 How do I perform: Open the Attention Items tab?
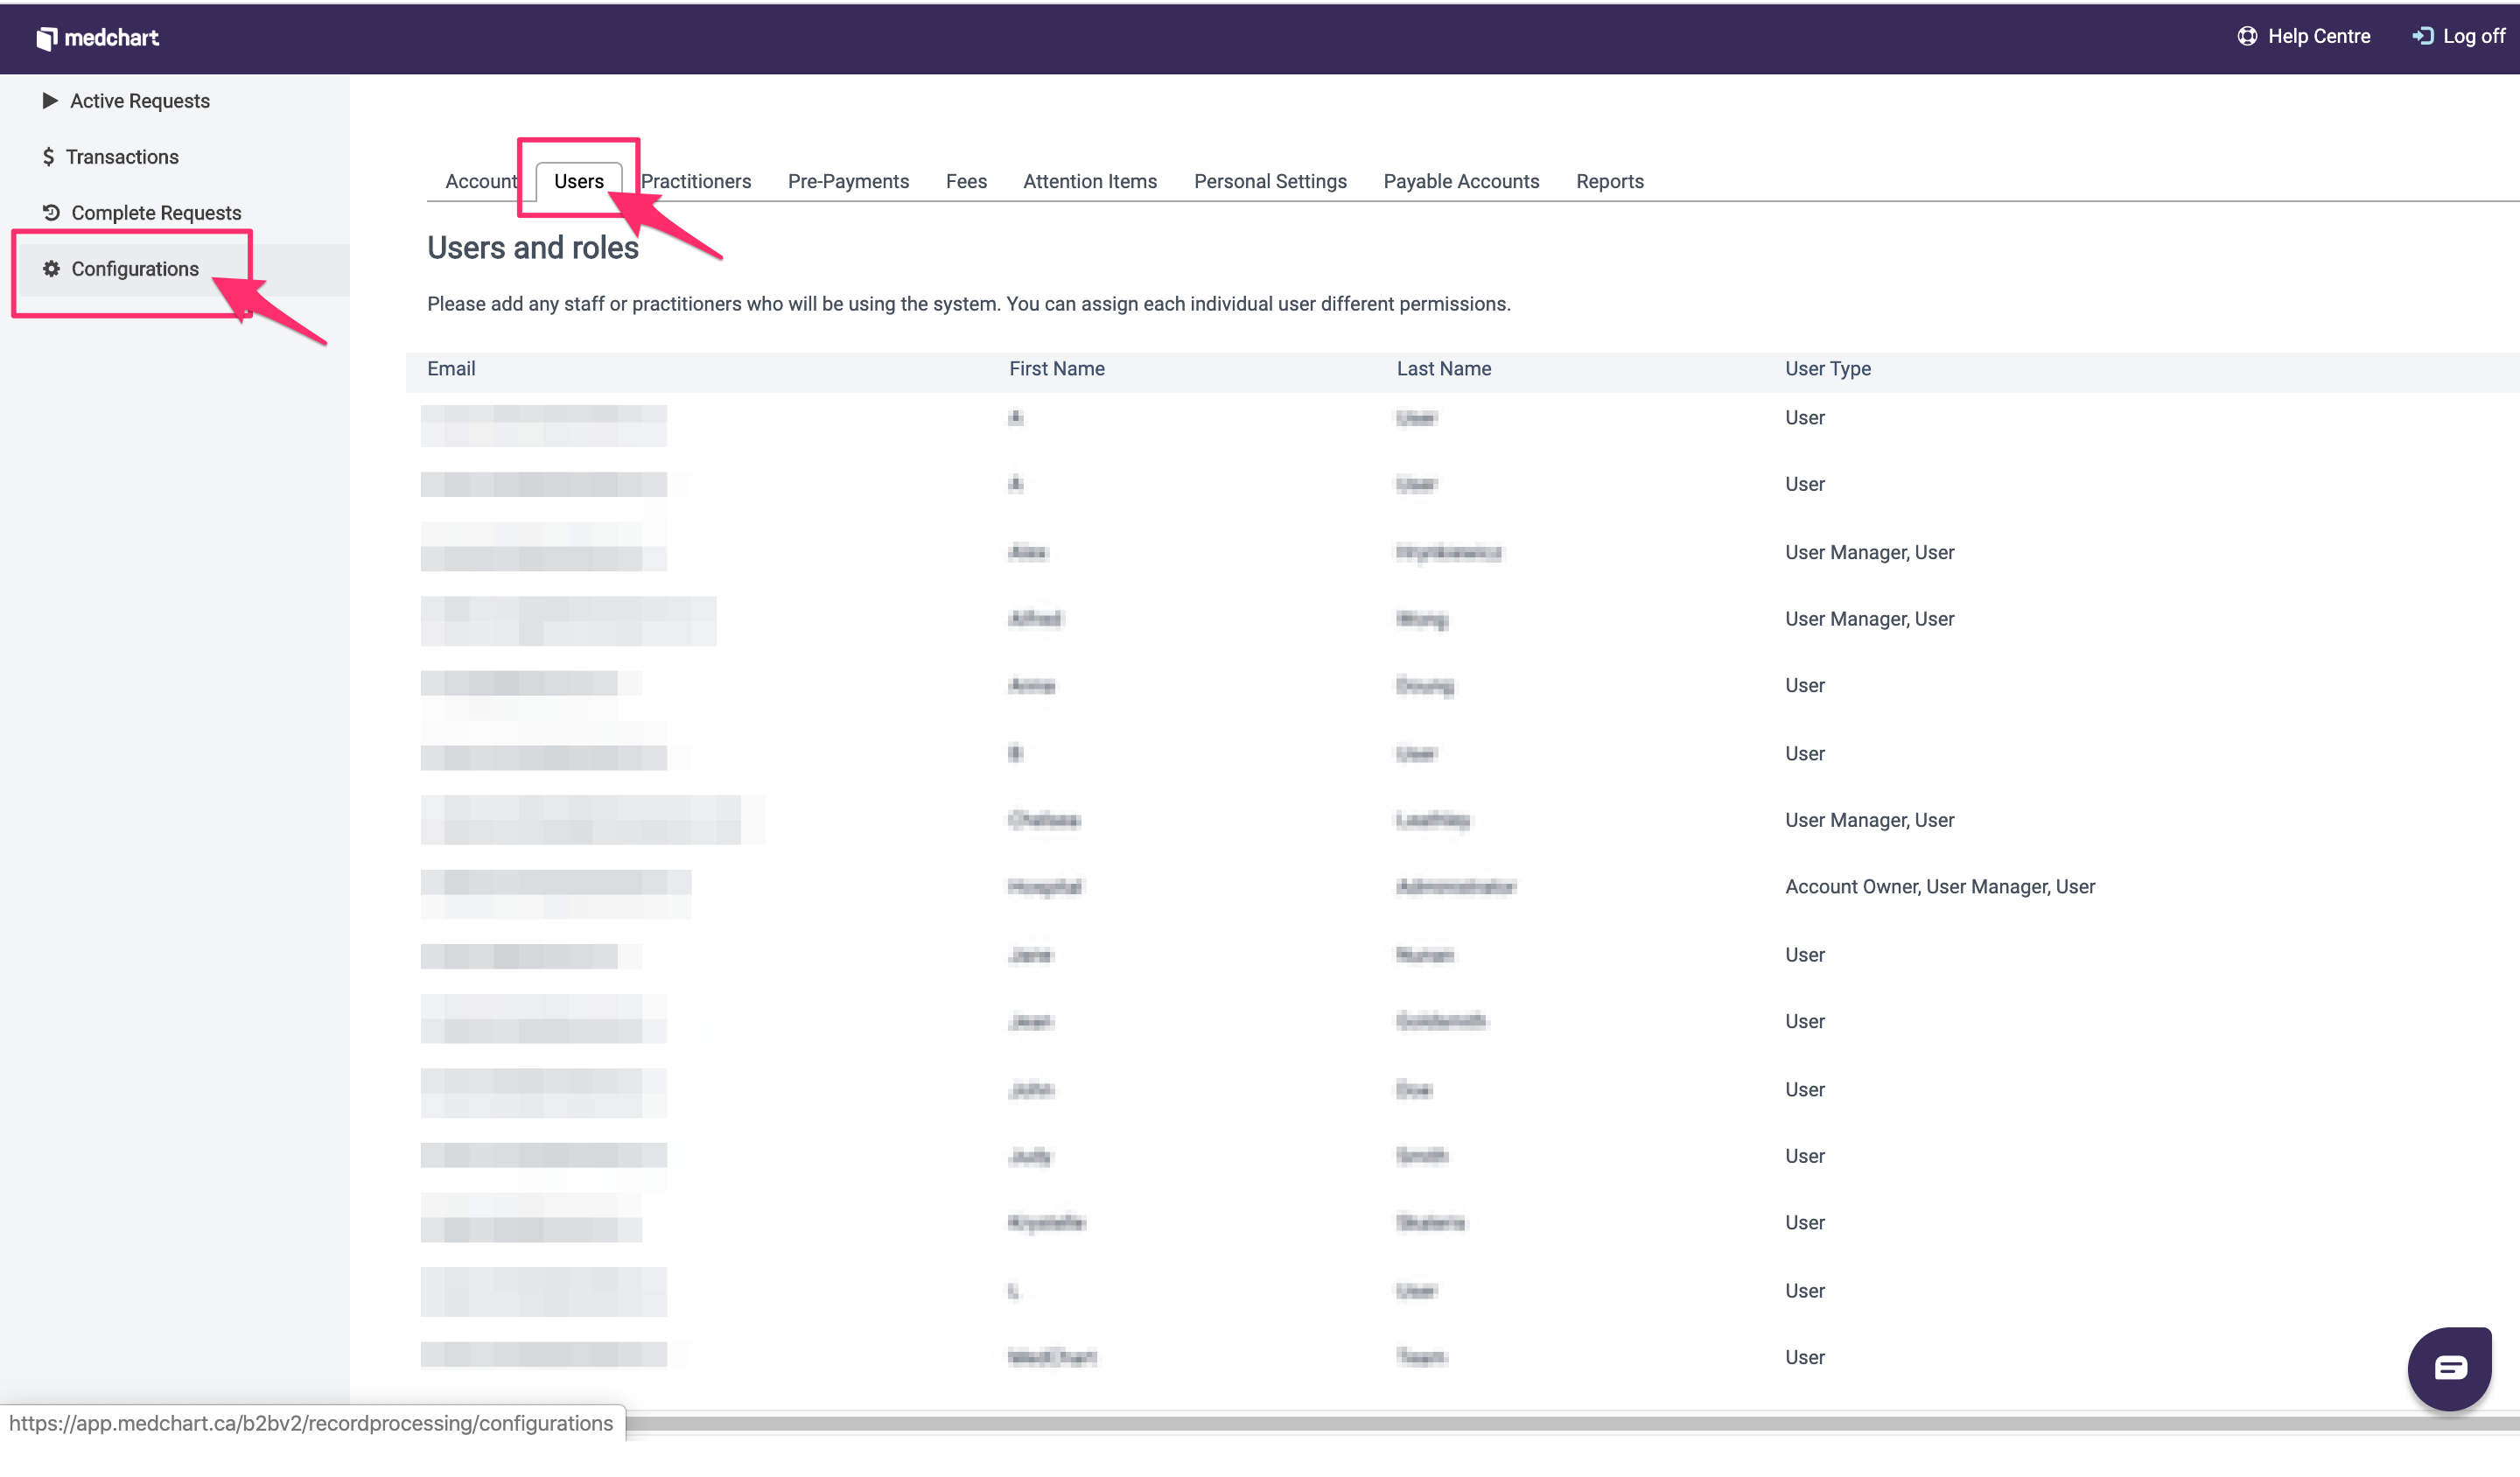pos(1089,181)
